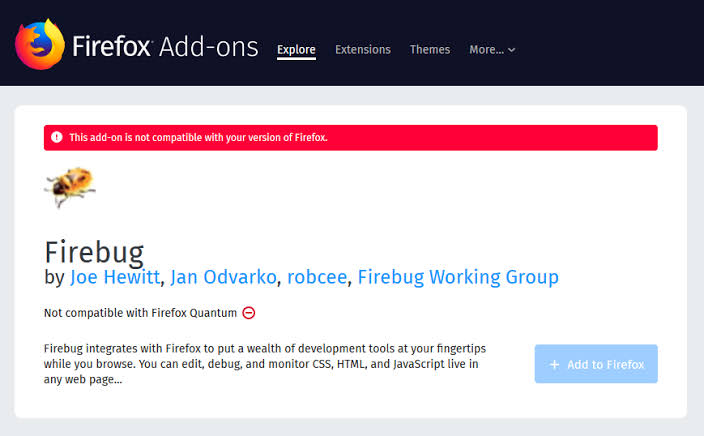Image resolution: width=704 pixels, height=436 pixels.
Task: Click the Firebug description paragraph
Action: [265, 364]
